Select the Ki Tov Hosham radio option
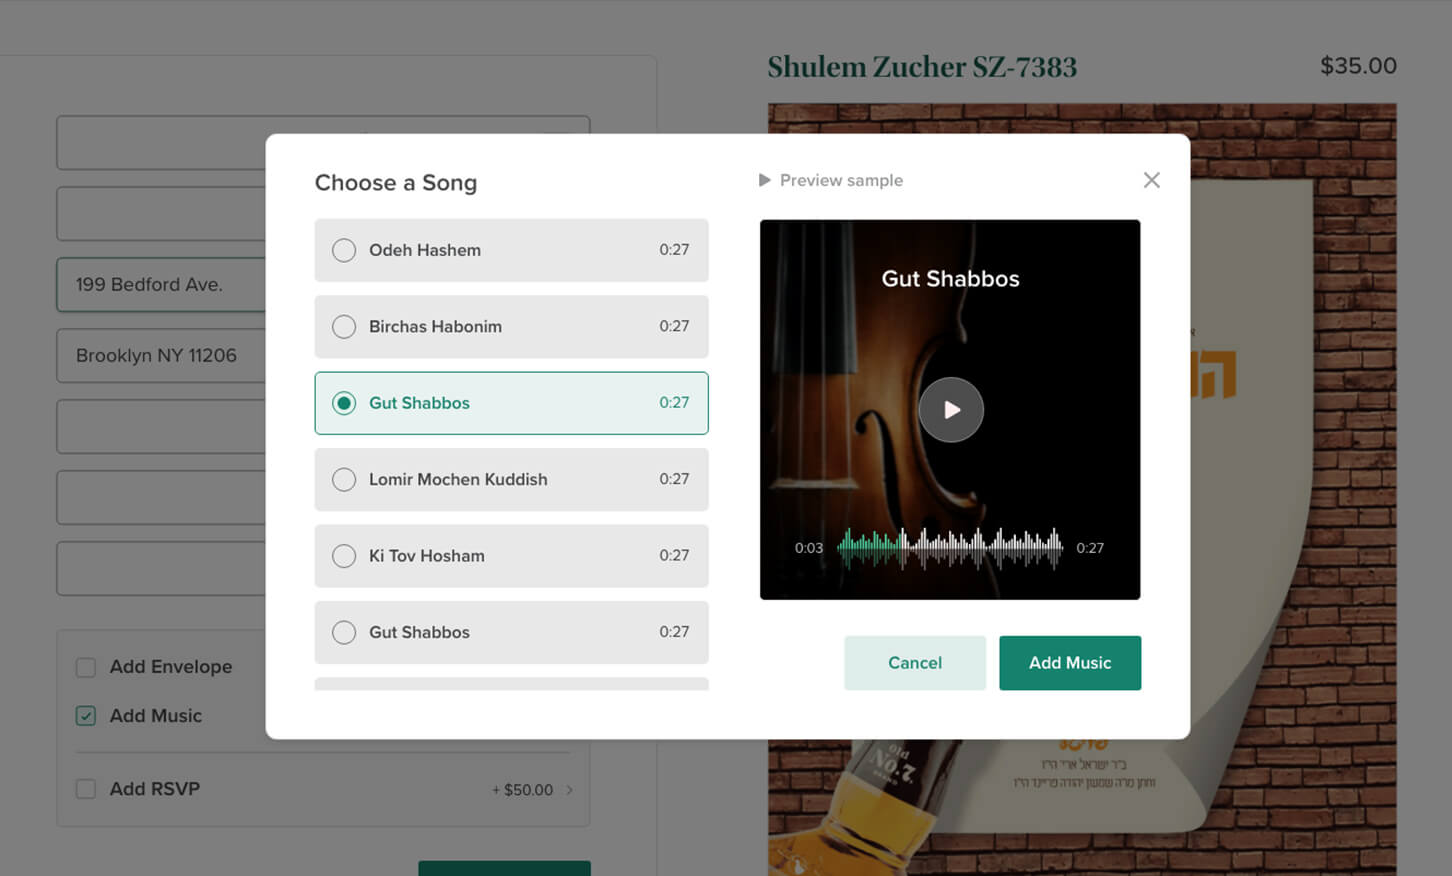1452x876 pixels. 344,556
